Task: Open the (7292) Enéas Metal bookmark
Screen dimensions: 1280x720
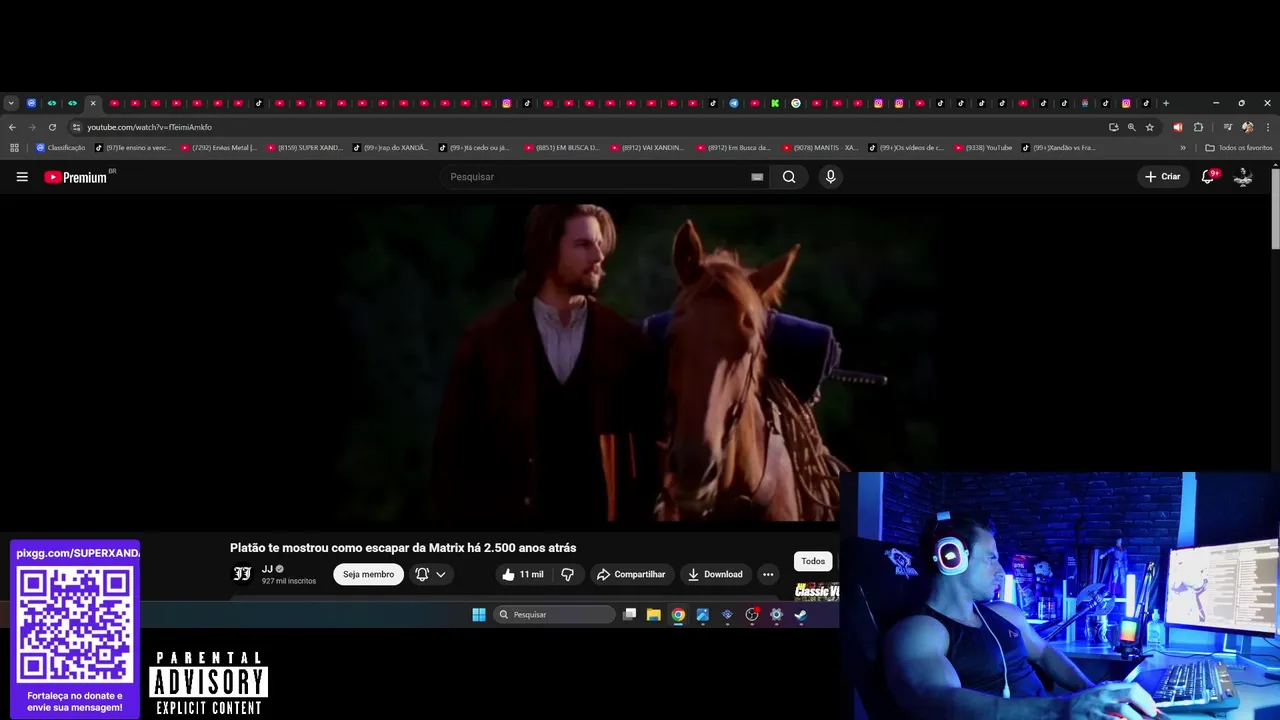Action: click(218, 148)
